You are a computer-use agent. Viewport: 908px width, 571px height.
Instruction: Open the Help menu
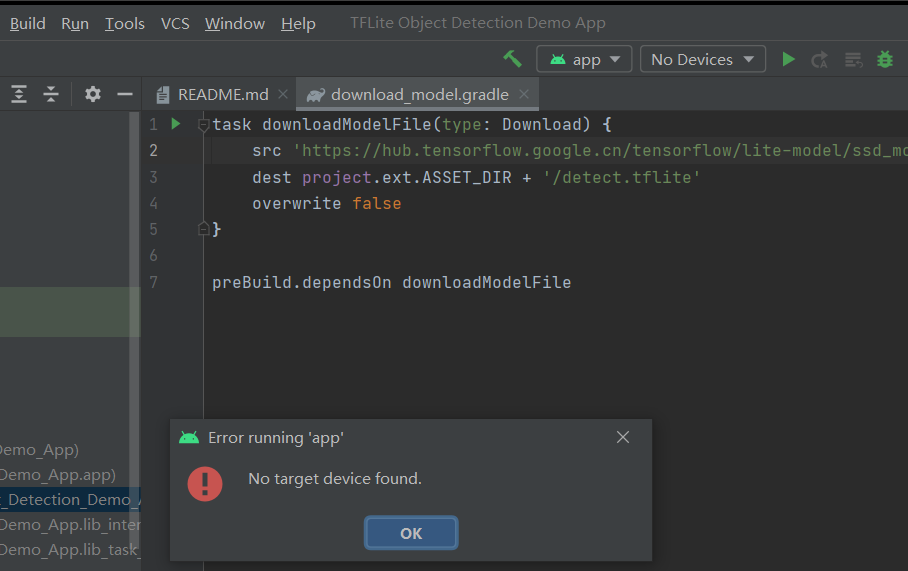coord(298,24)
